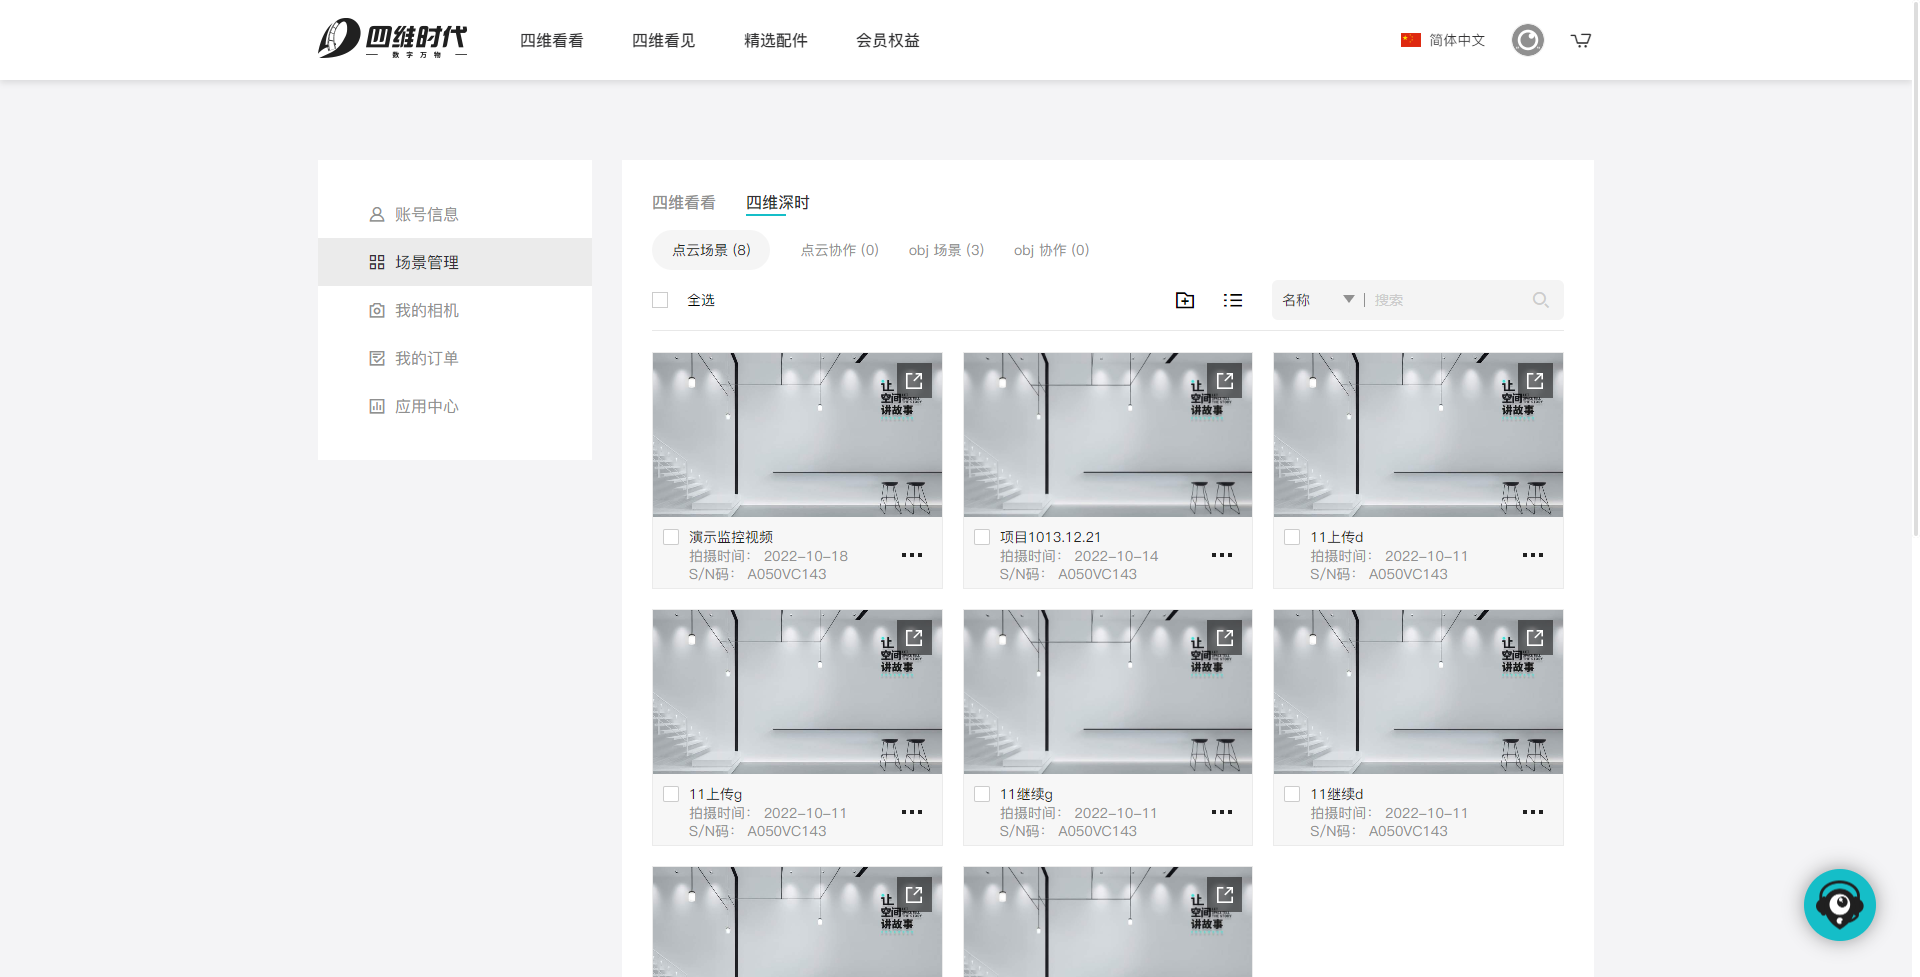Switch to list view icon
Image resolution: width=1920 pixels, height=977 pixels.
[1232, 300]
